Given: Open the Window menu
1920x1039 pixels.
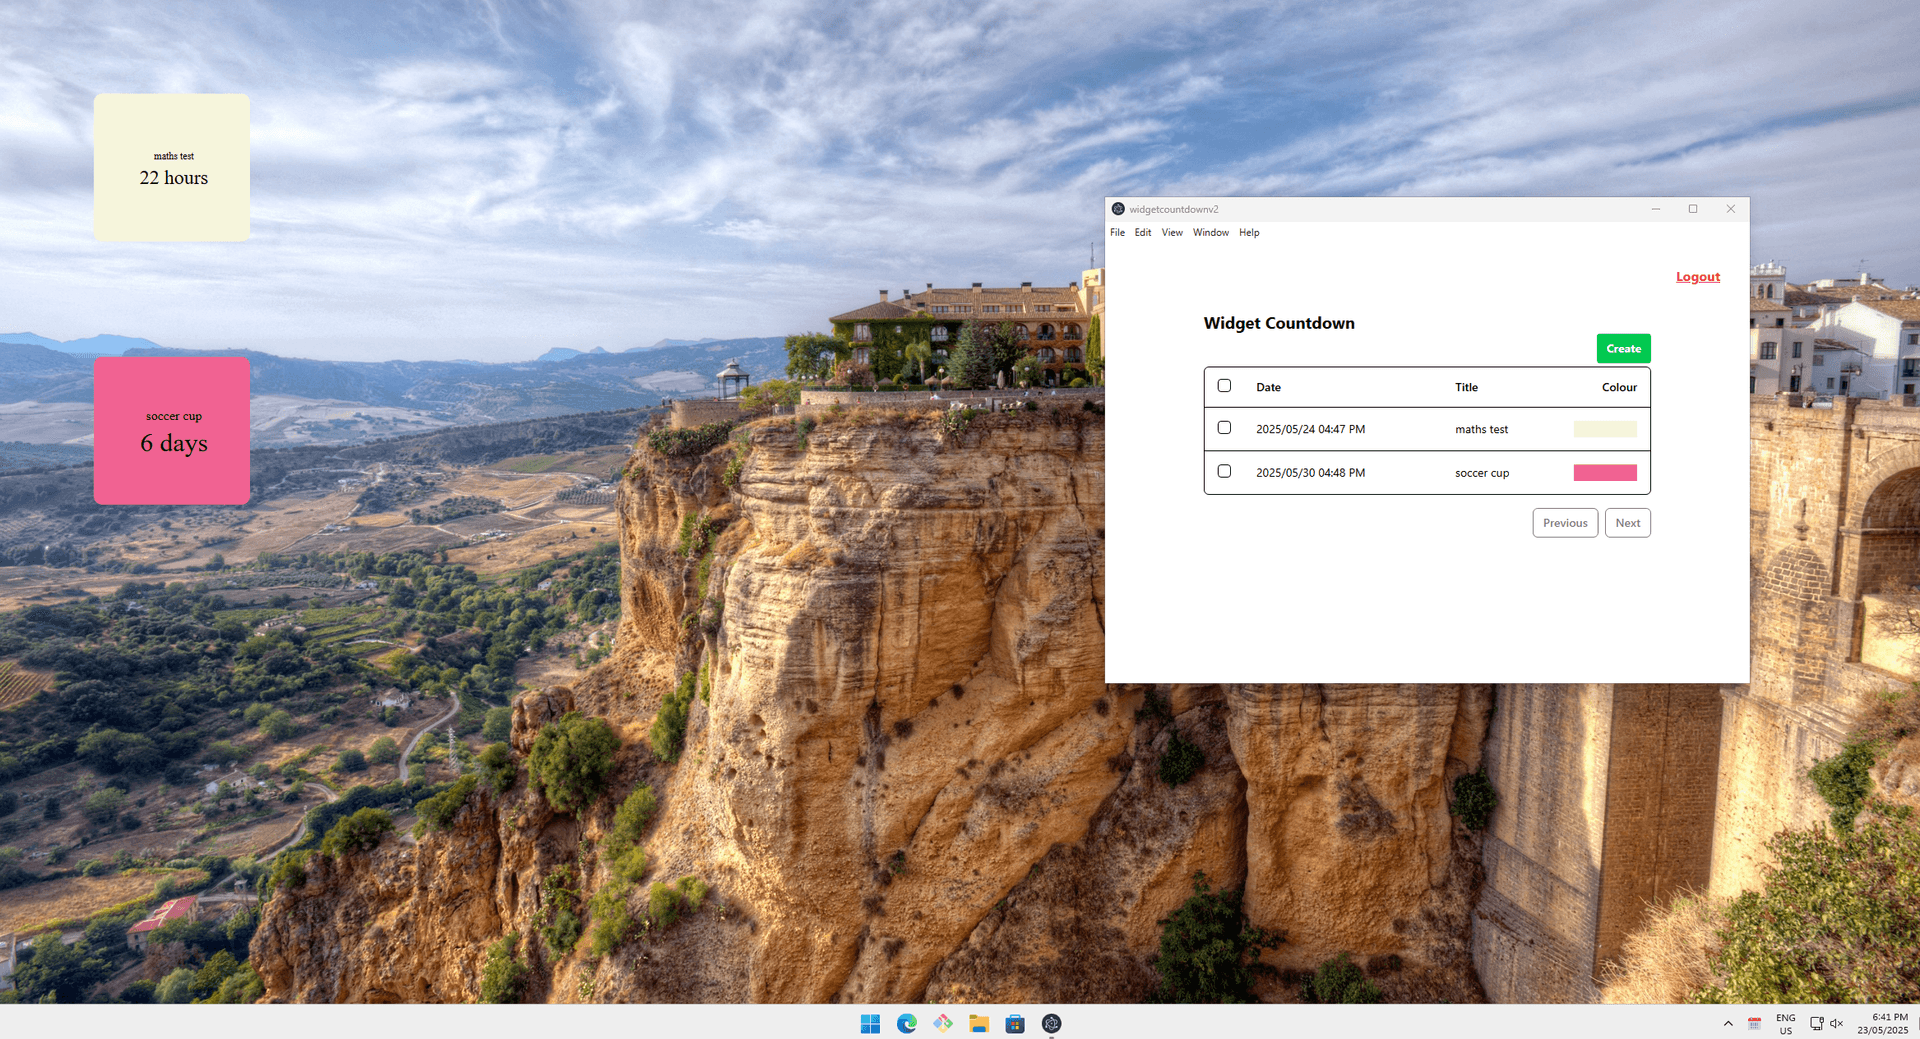Looking at the screenshot, I should click(x=1210, y=232).
